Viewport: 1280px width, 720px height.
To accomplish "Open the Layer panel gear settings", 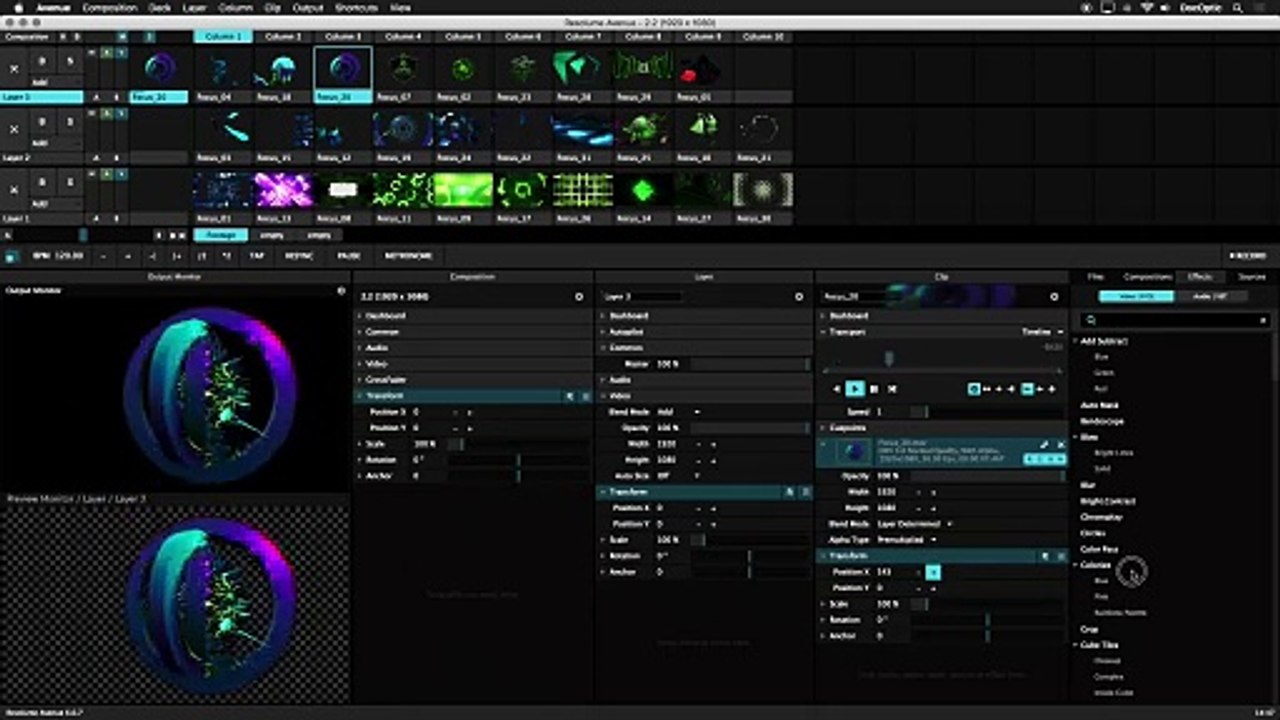I will [x=799, y=297].
